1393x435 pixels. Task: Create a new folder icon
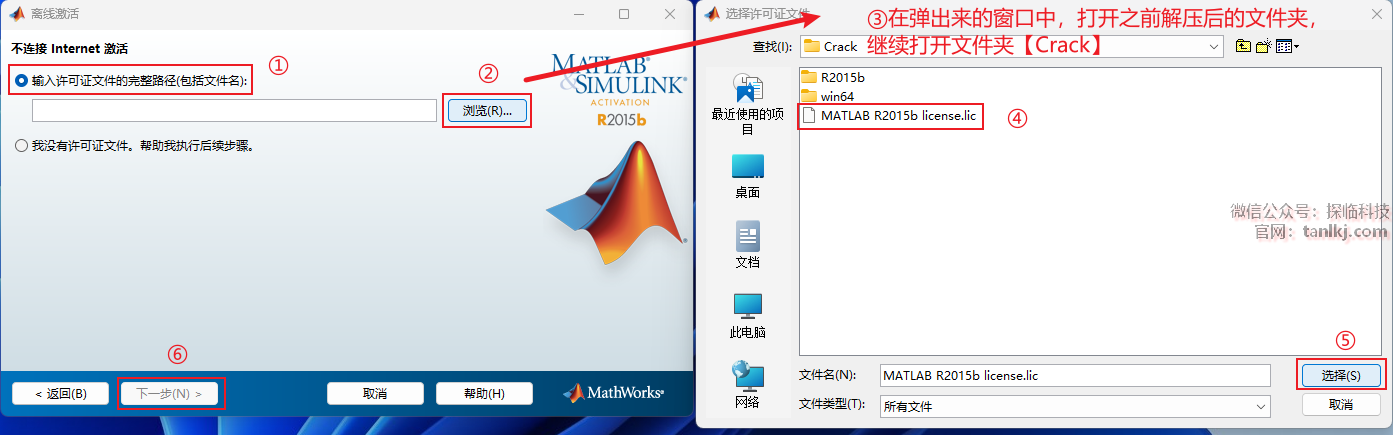pos(1263,46)
